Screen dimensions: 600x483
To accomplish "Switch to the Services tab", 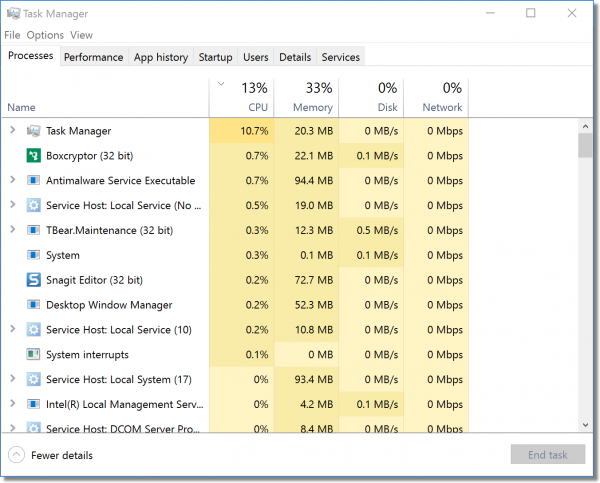I will (341, 57).
